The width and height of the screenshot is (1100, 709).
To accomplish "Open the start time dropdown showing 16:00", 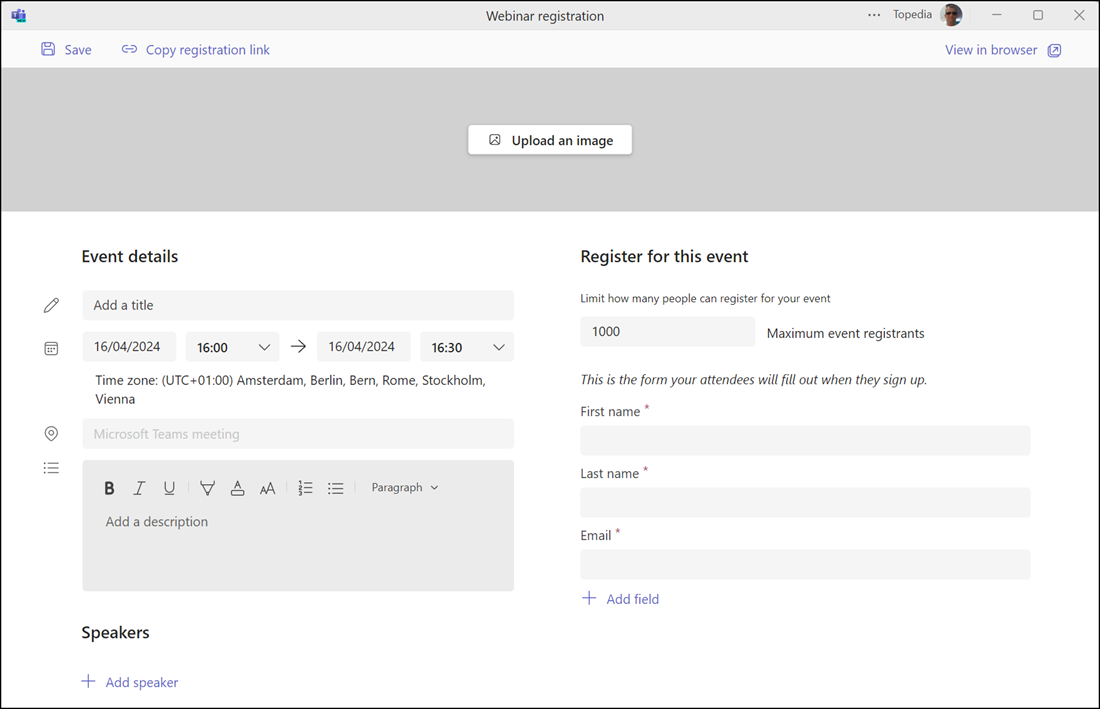I will click(x=232, y=346).
